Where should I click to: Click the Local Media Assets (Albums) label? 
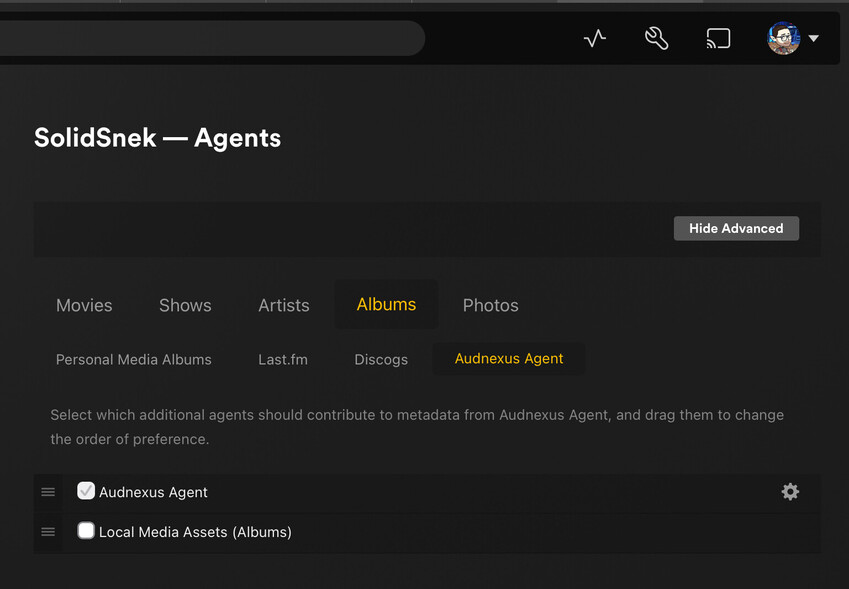[195, 532]
